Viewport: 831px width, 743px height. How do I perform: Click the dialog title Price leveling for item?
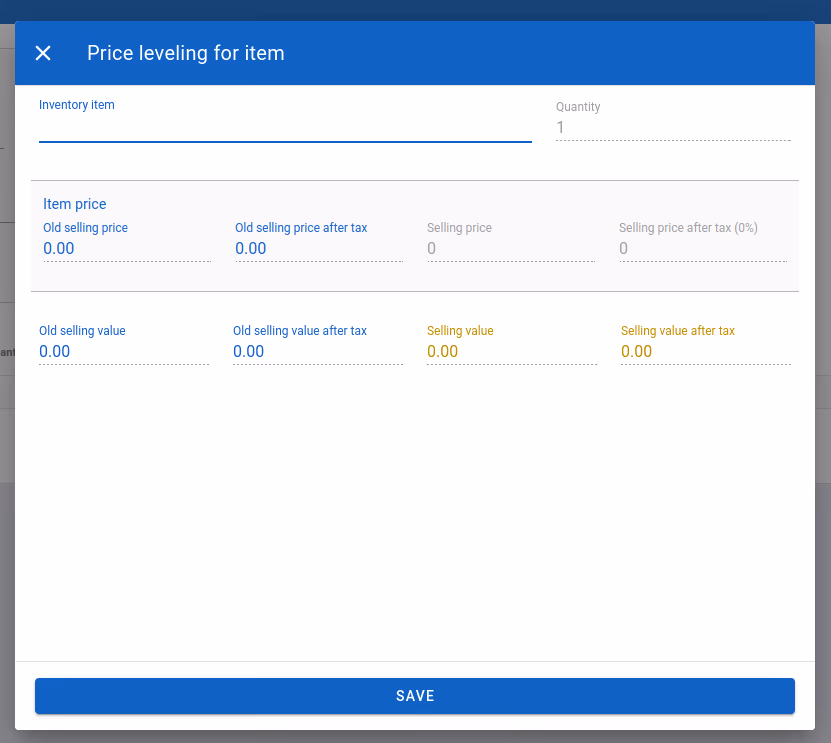(x=185, y=53)
